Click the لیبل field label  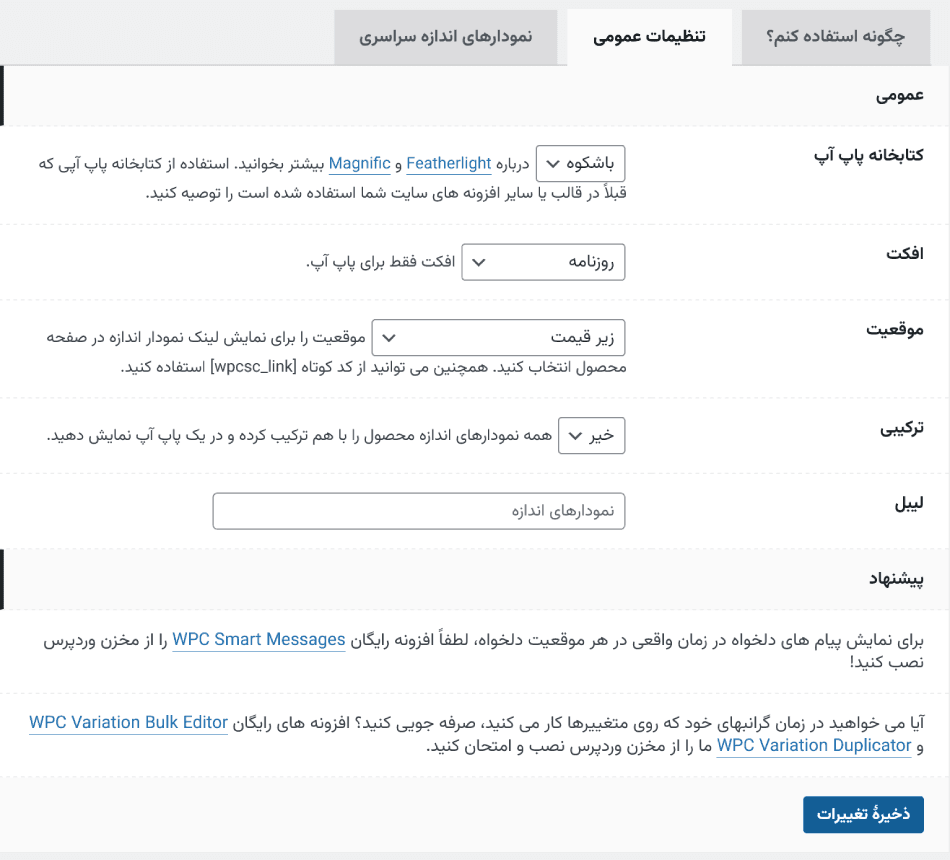[909, 504]
